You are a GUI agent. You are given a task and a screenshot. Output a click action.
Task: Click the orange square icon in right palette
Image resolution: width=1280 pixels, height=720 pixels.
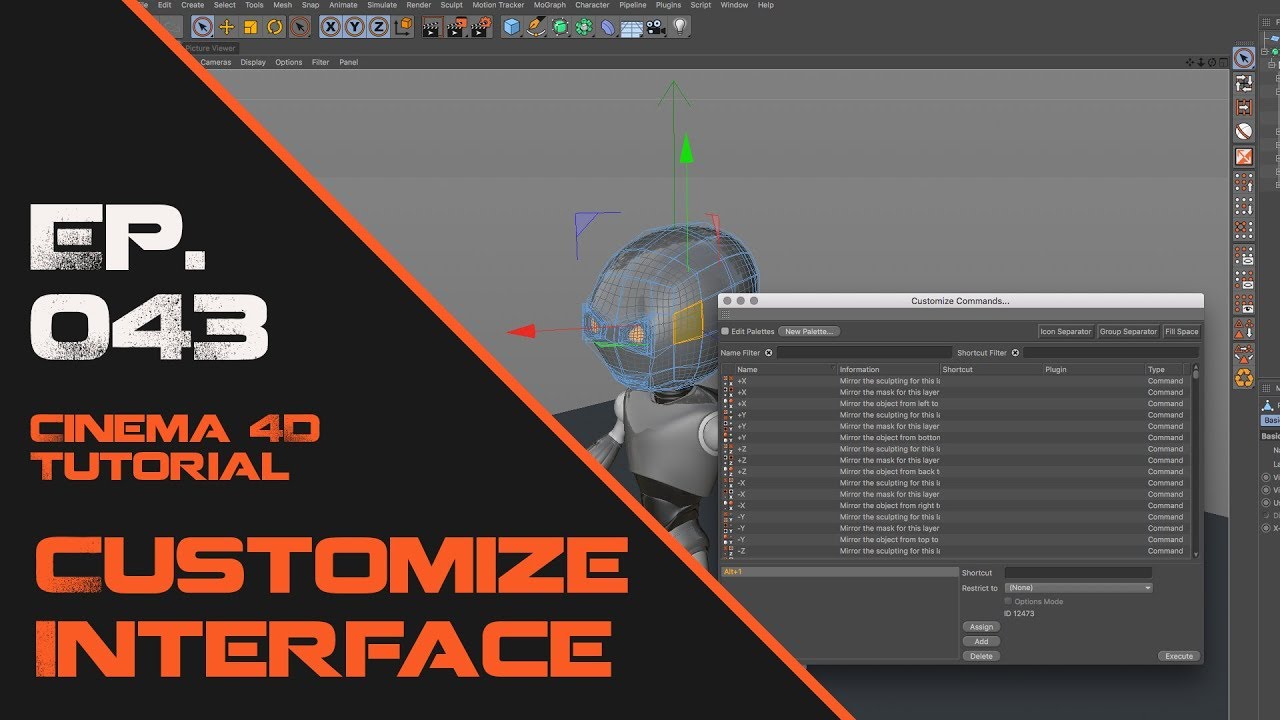(x=1243, y=156)
